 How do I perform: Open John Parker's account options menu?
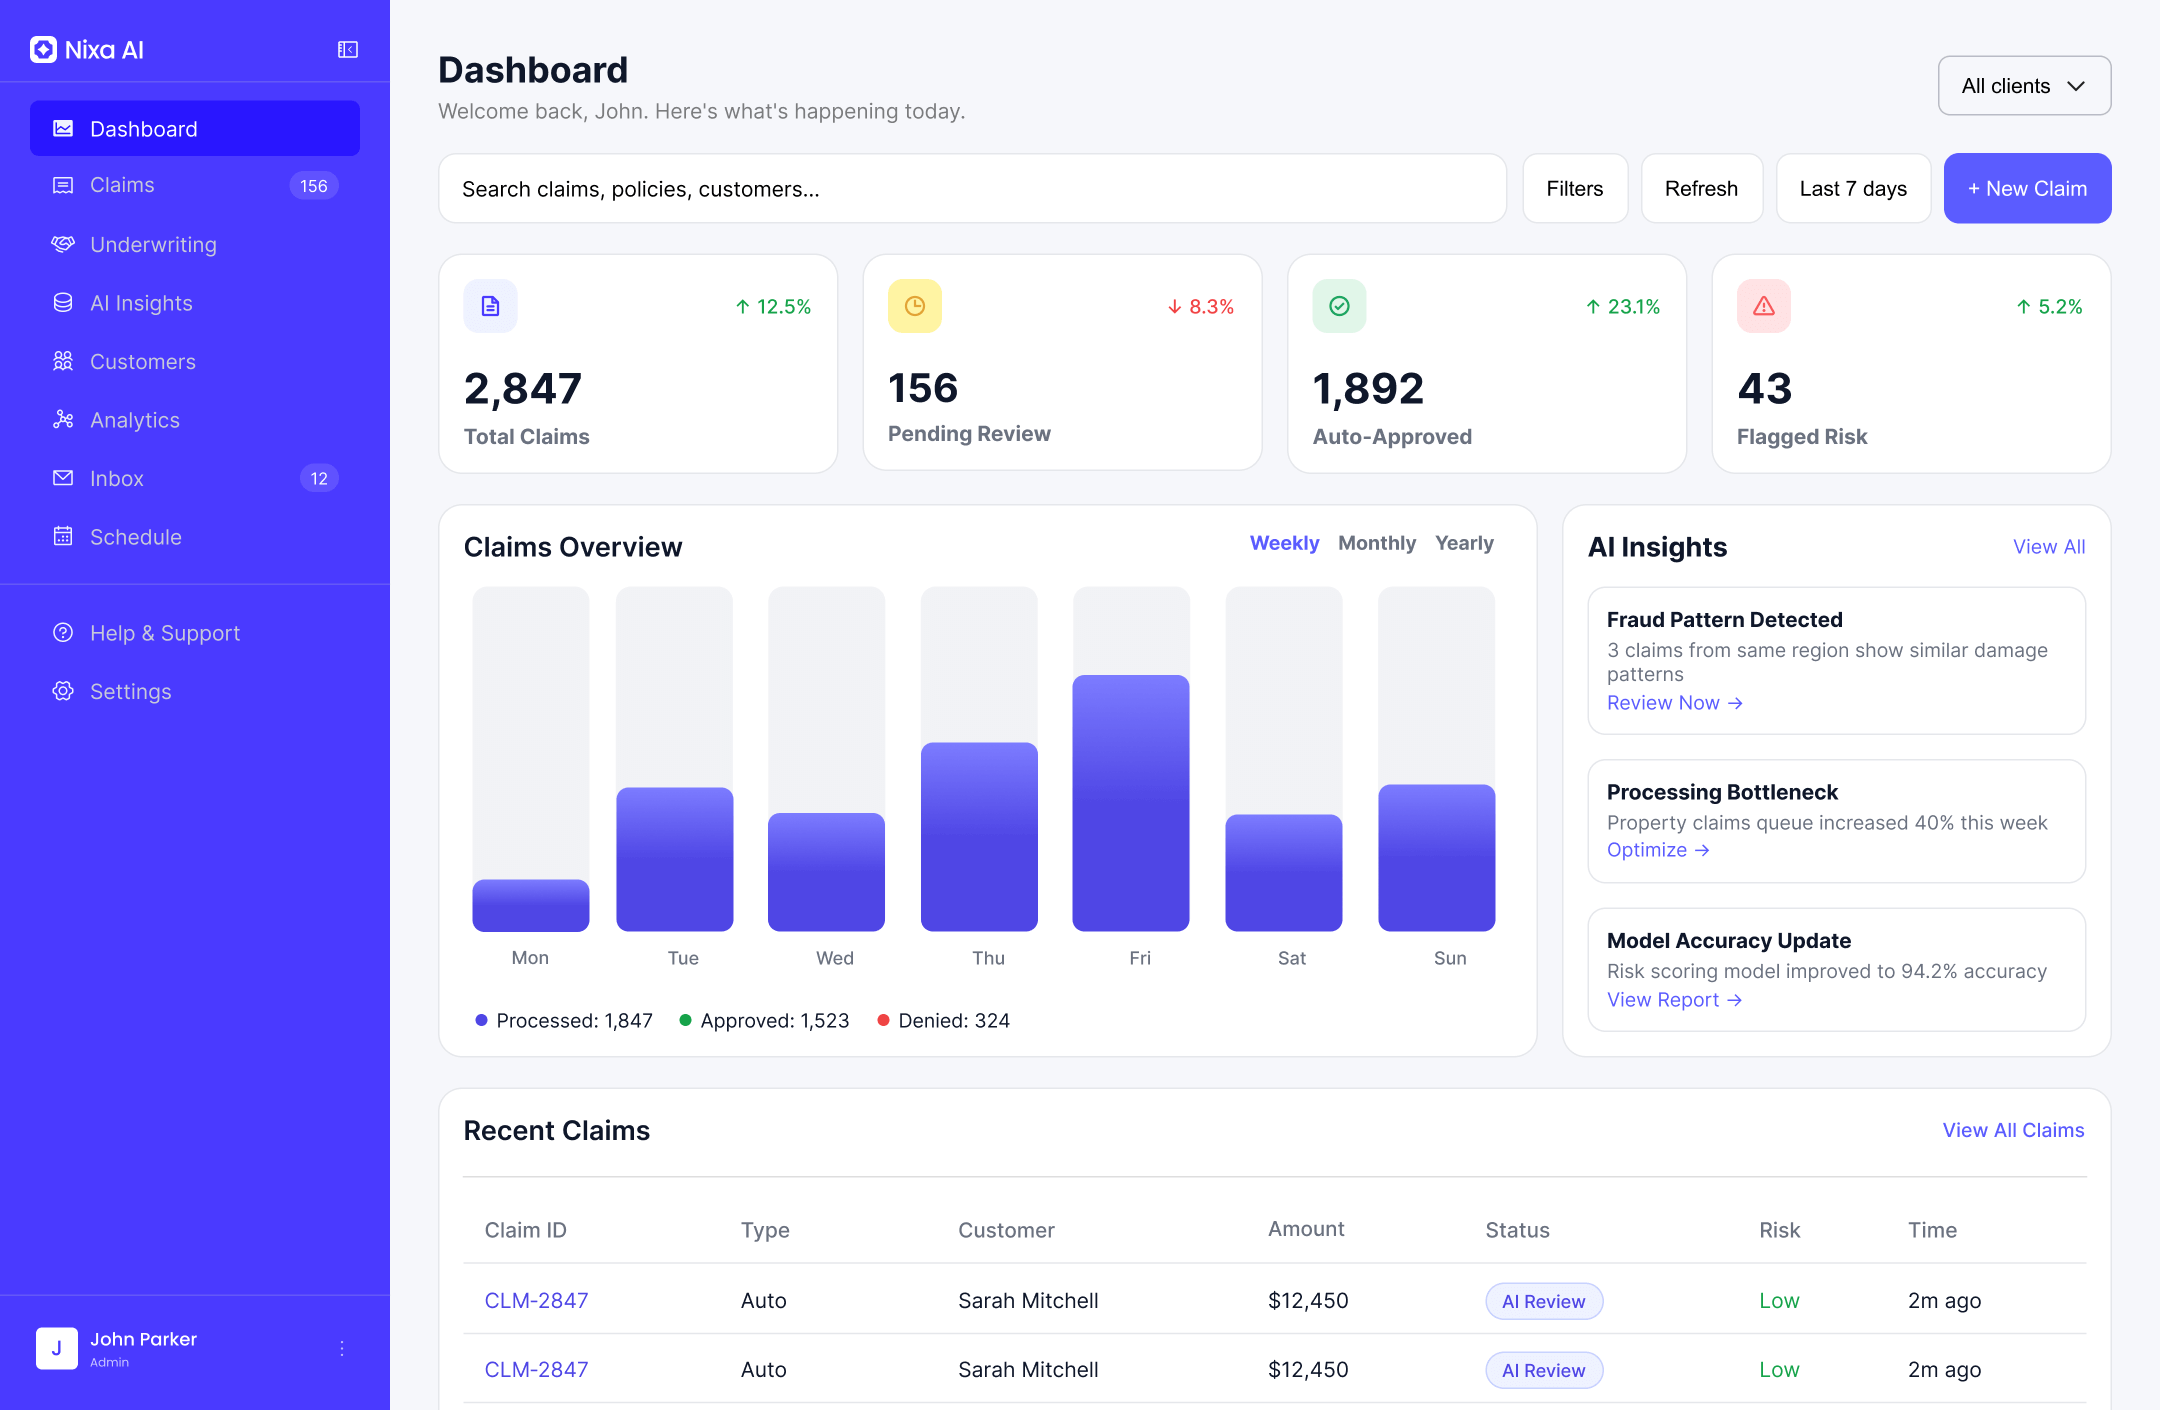[x=341, y=1347]
